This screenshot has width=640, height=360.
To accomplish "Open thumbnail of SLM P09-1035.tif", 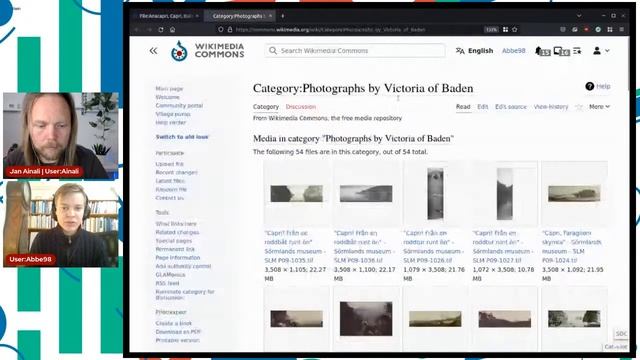I will [x=296, y=193].
